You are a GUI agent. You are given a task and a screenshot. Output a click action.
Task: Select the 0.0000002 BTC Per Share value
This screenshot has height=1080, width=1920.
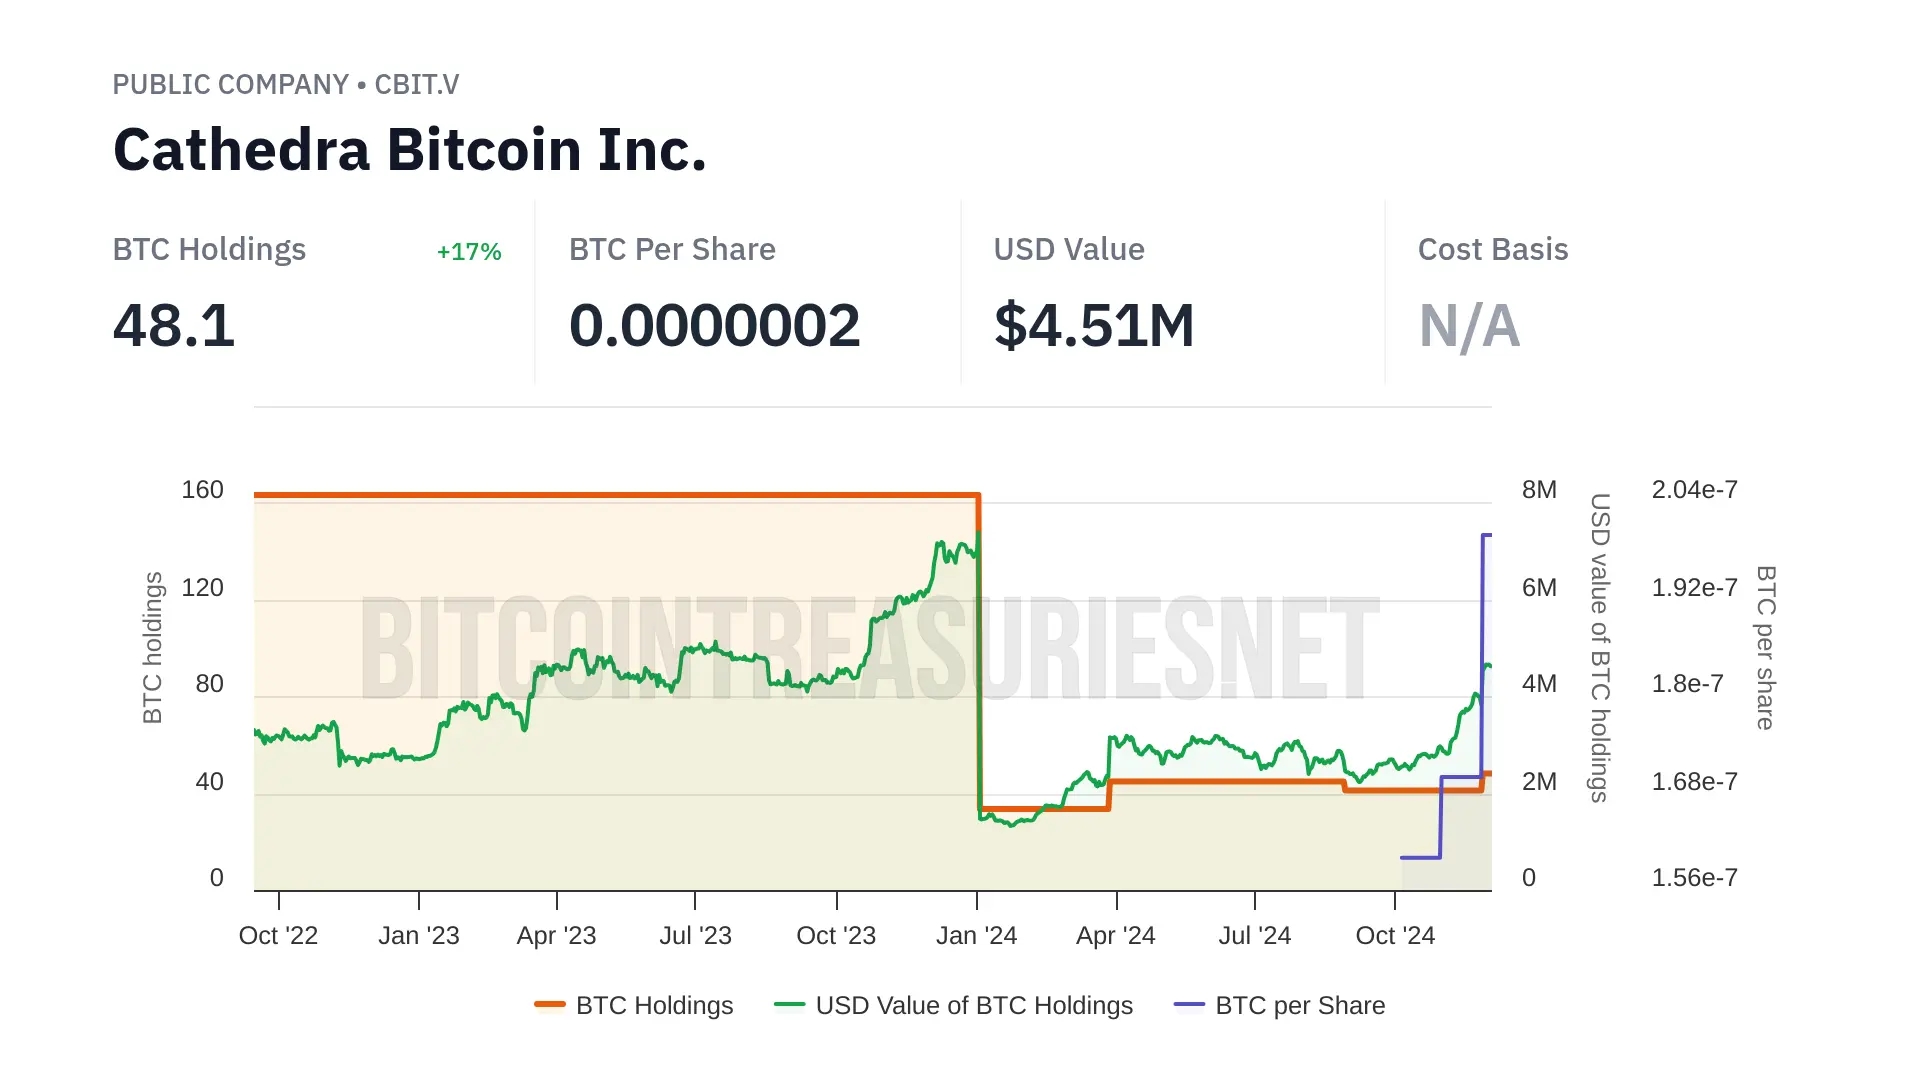point(714,326)
